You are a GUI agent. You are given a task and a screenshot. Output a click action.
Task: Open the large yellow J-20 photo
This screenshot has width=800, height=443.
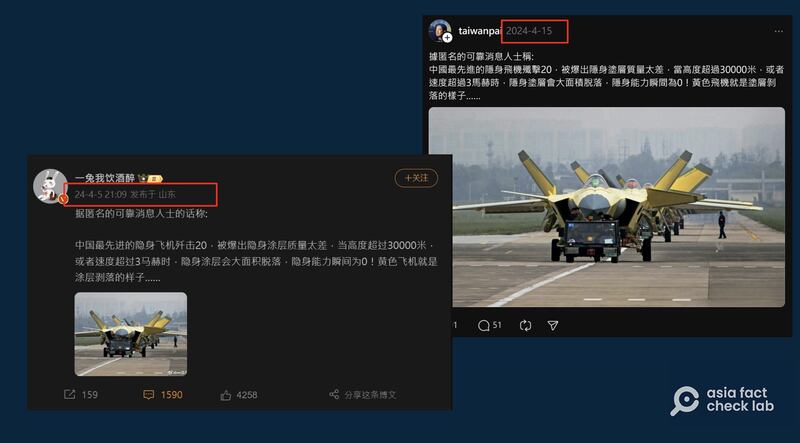607,207
